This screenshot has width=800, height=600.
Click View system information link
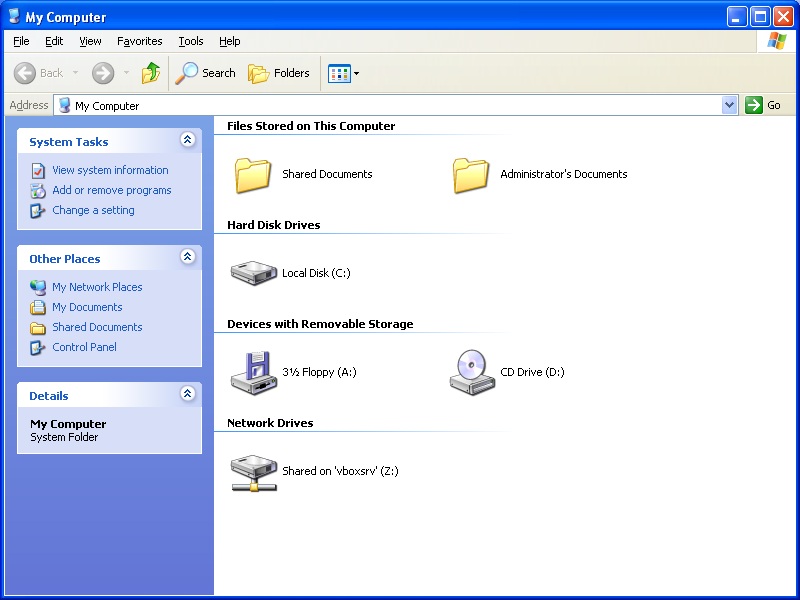click(110, 170)
